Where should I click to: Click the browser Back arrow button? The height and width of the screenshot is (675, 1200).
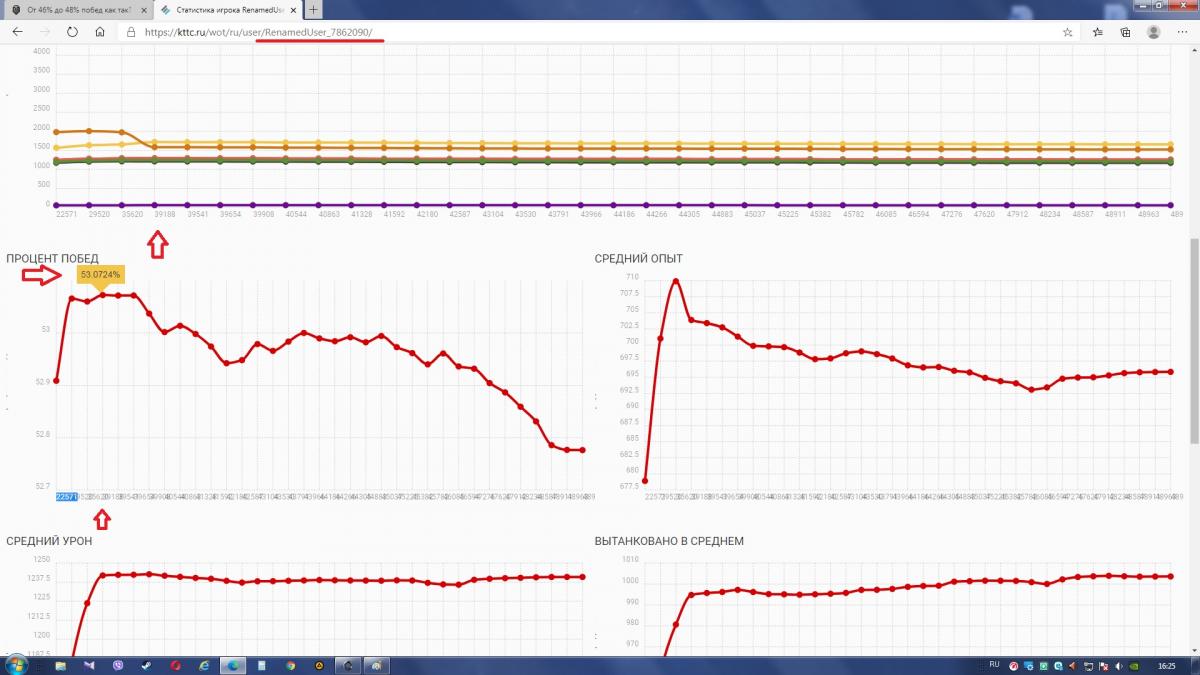17,31
